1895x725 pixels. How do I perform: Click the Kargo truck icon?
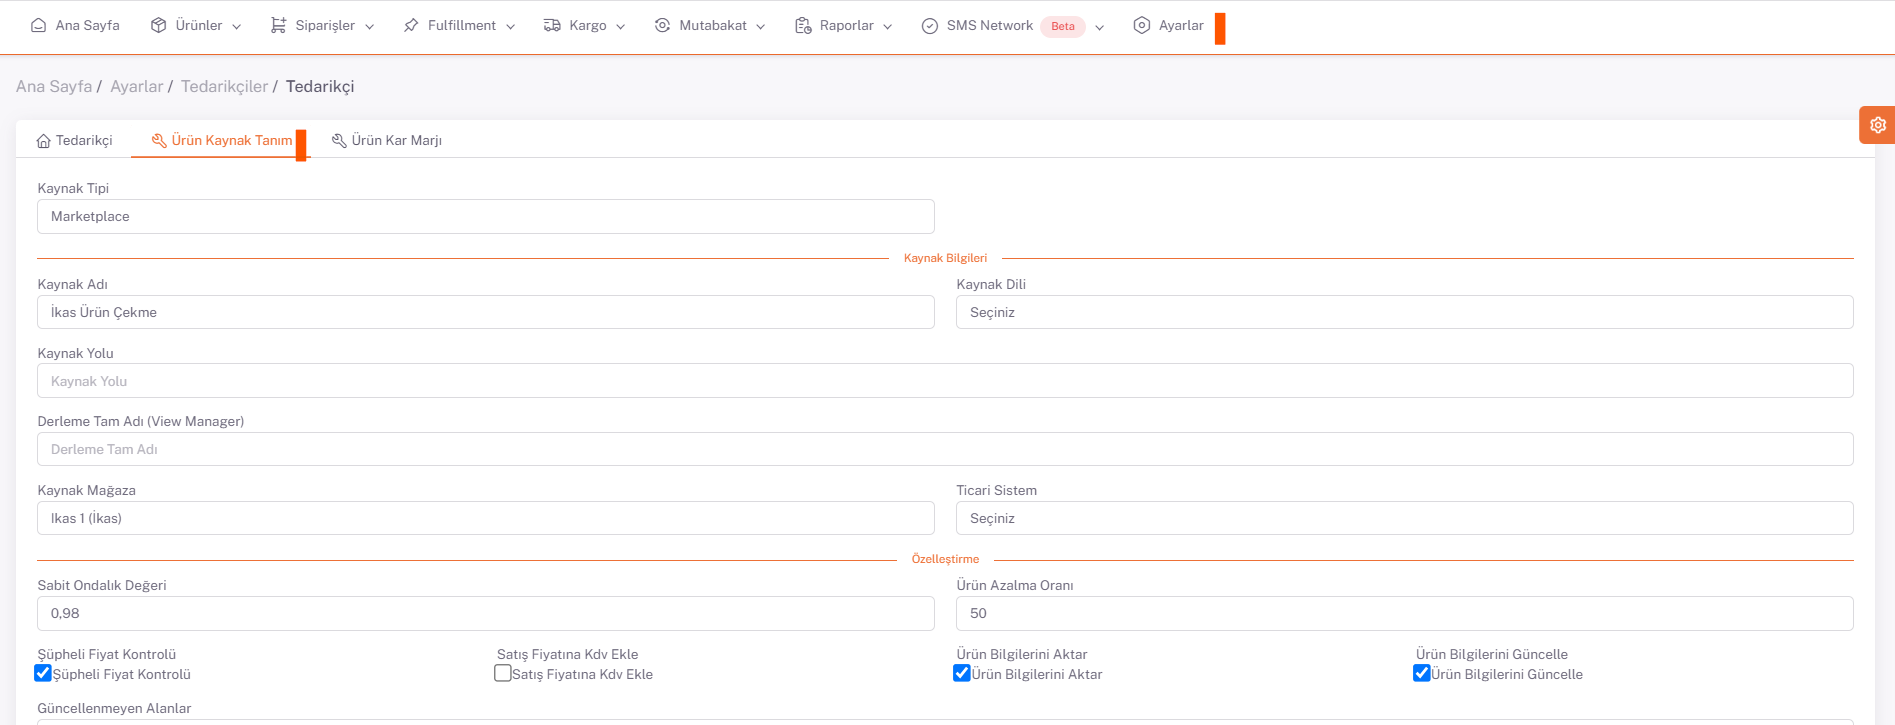[x=552, y=26]
